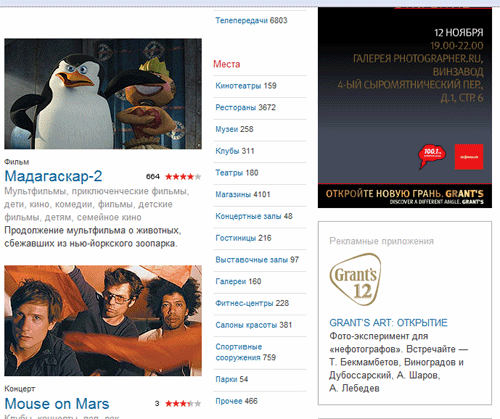This screenshot has height=419, width=500.
Task: Click the Madagascar penguins film thumbnail
Action: (103, 94)
